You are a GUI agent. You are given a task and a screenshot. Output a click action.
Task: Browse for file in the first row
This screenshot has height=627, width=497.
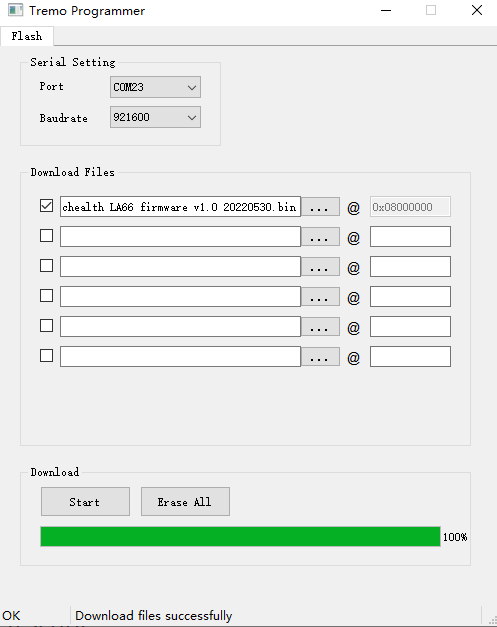pyautogui.click(x=320, y=207)
